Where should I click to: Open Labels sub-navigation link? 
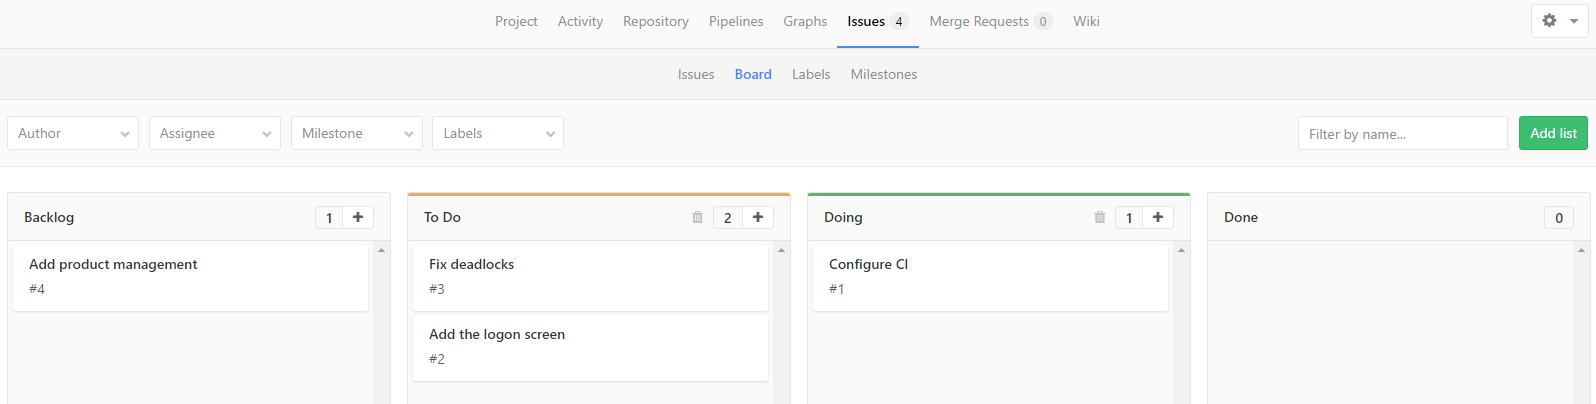pyautogui.click(x=811, y=74)
